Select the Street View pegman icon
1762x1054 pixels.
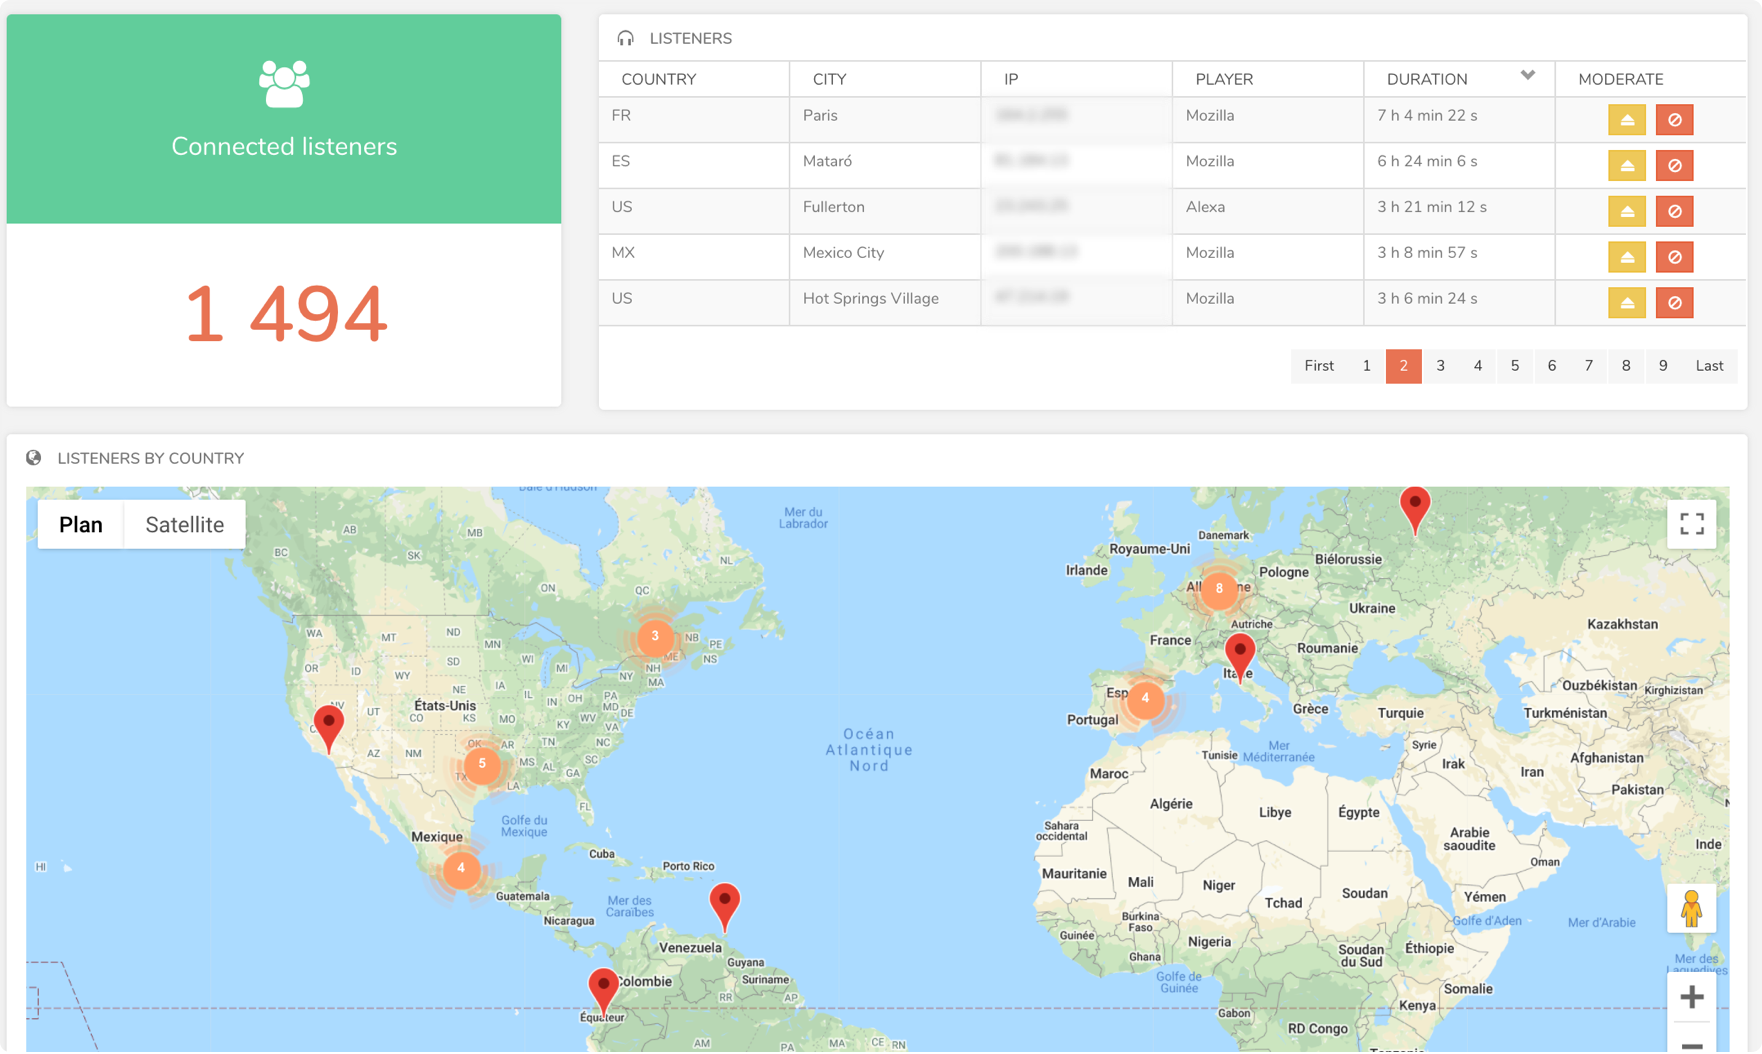pos(1691,909)
